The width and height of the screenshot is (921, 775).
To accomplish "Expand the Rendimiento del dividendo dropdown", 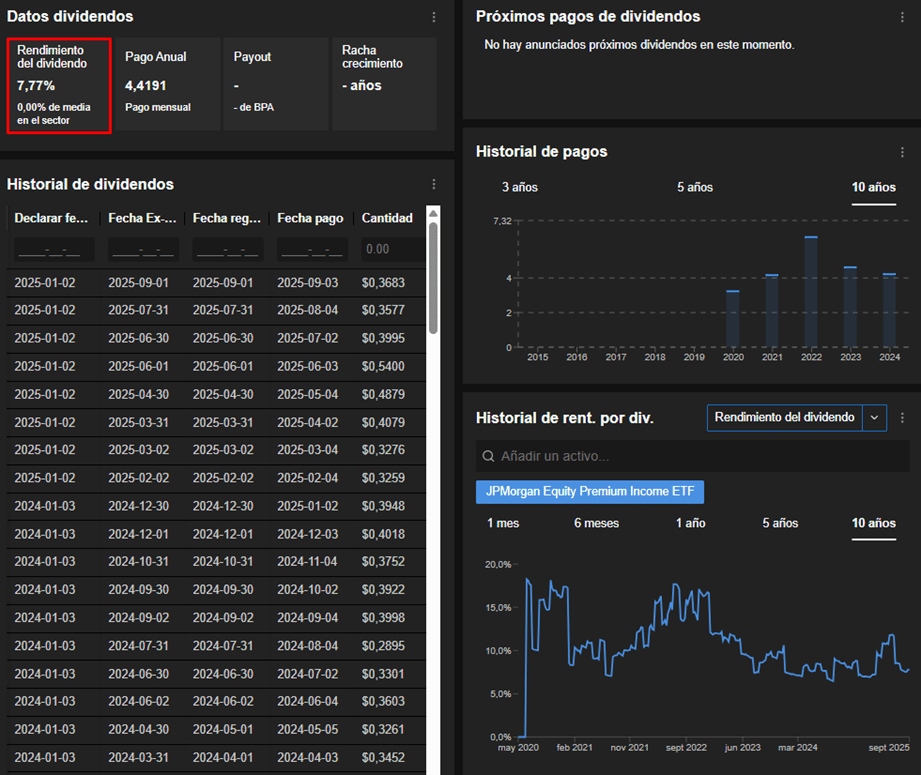I will (785, 417).
